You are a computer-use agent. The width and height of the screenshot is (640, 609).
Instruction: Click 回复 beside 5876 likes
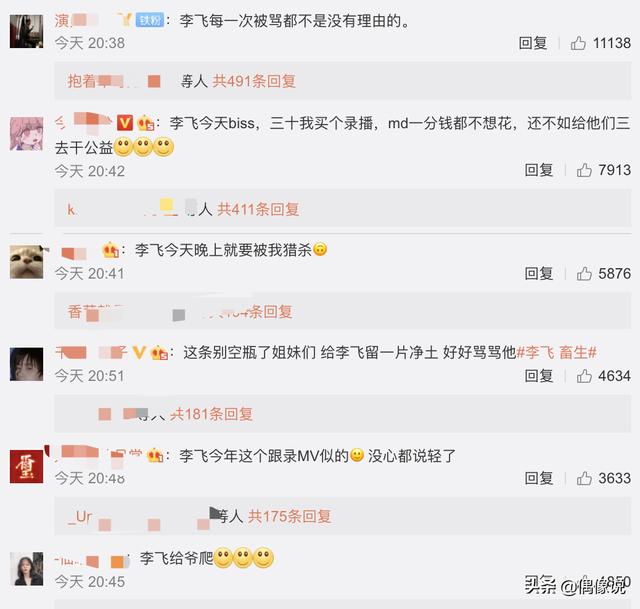click(539, 273)
